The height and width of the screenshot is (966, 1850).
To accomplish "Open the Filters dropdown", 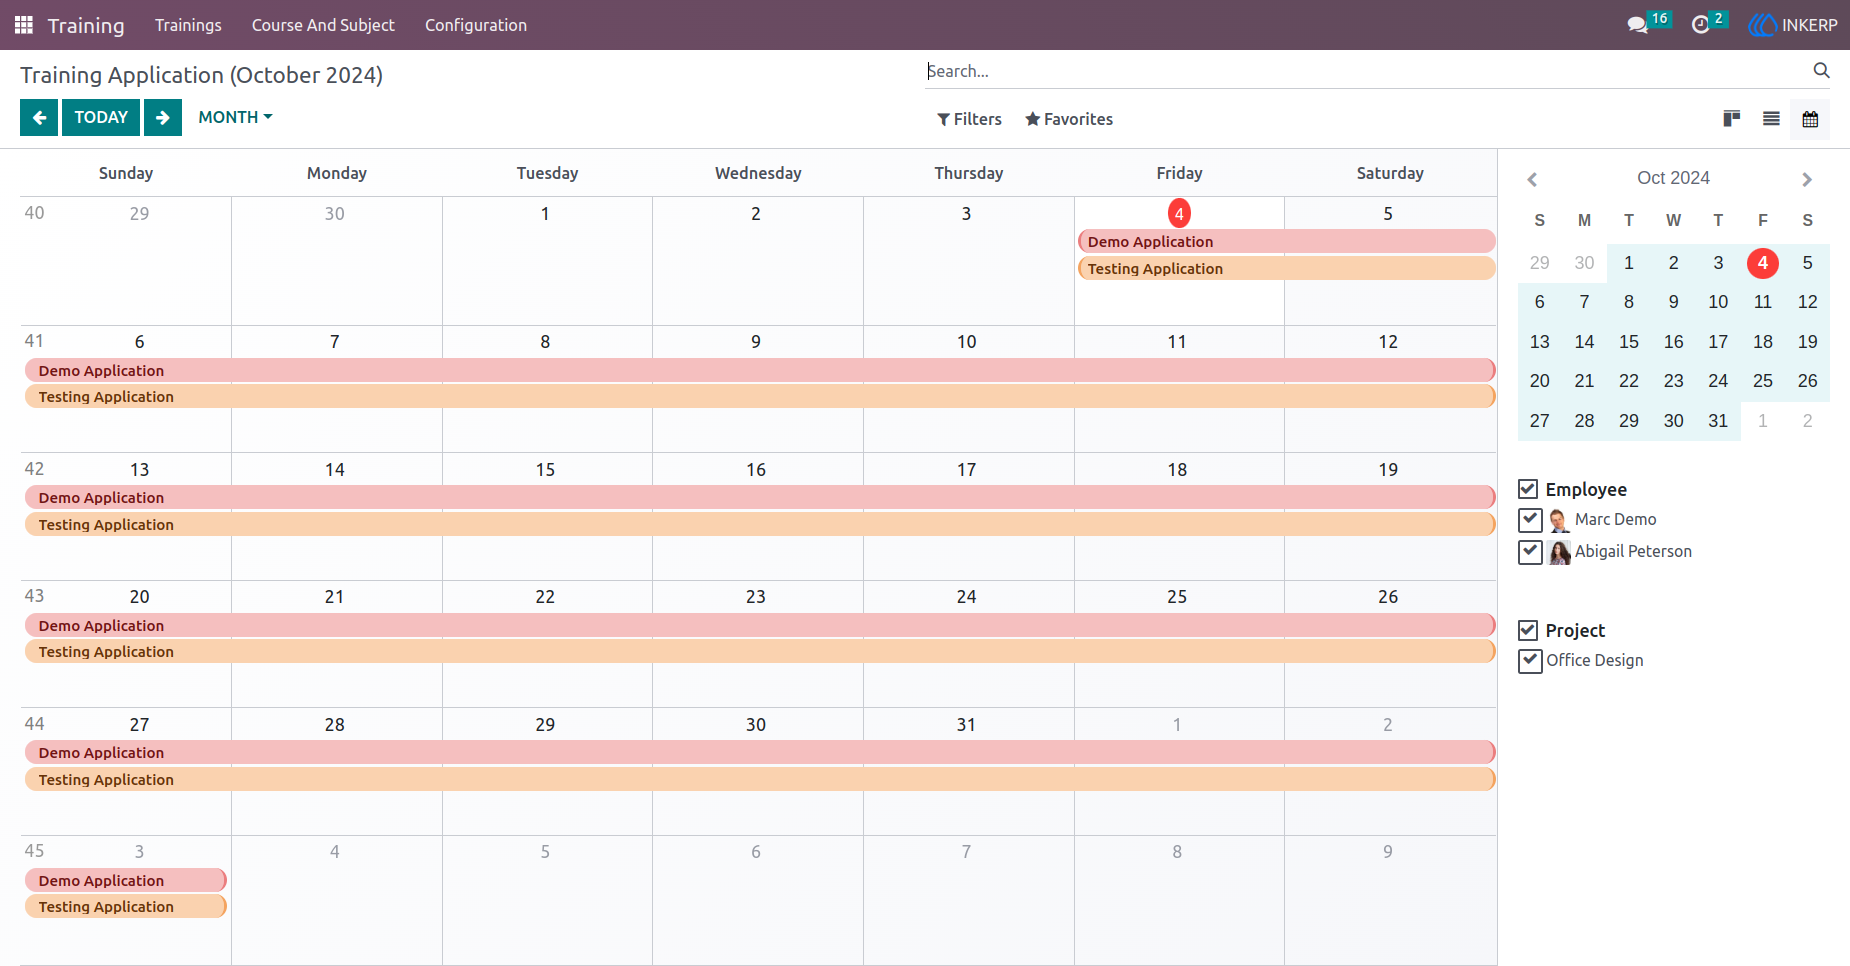I will tap(969, 119).
